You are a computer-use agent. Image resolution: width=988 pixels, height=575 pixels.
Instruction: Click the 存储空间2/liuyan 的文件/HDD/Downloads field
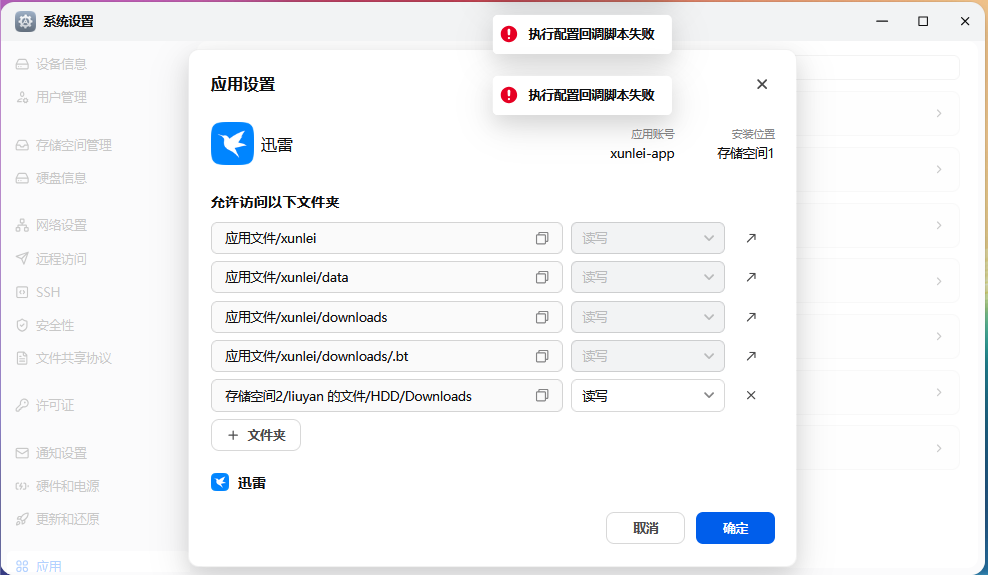click(387, 396)
